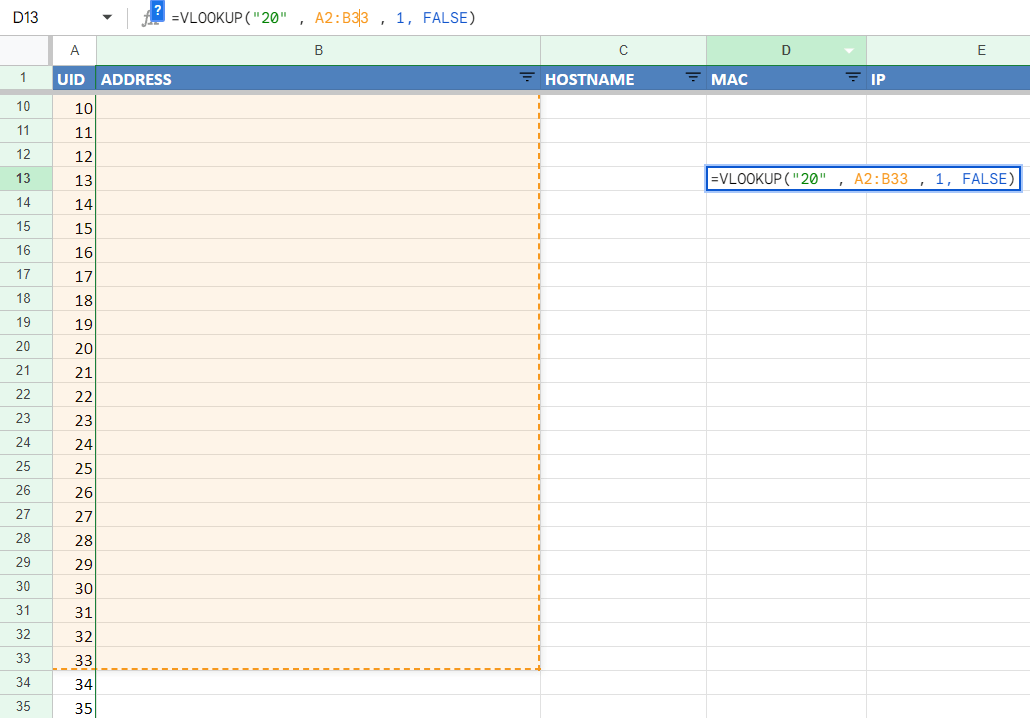This screenshot has width=1030, height=718.
Task: Select row 1 header number
Action: (x=24, y=78)
